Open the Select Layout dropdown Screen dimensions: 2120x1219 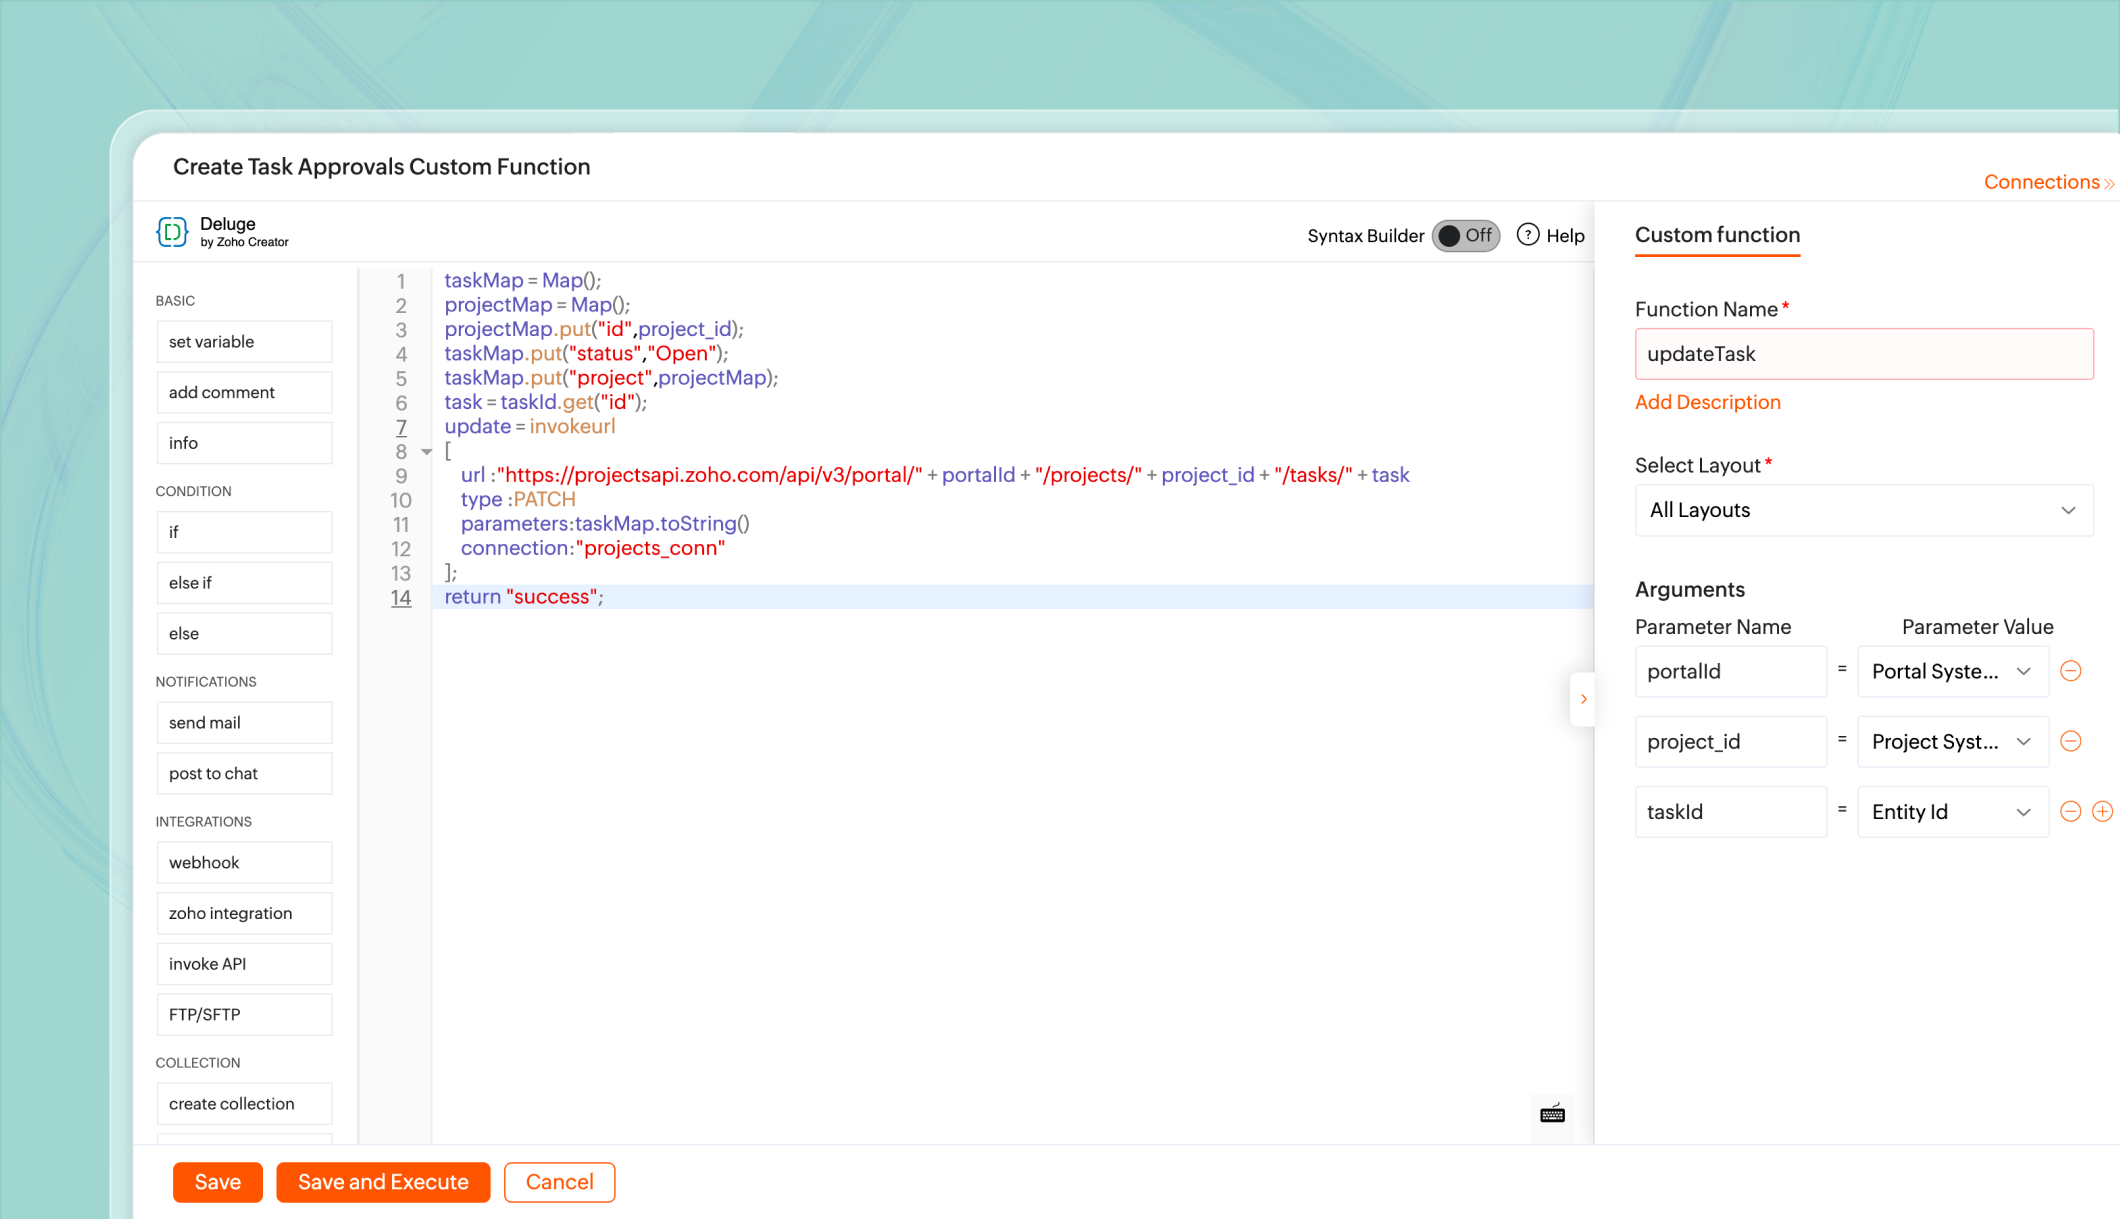[x=1863, y=510]
